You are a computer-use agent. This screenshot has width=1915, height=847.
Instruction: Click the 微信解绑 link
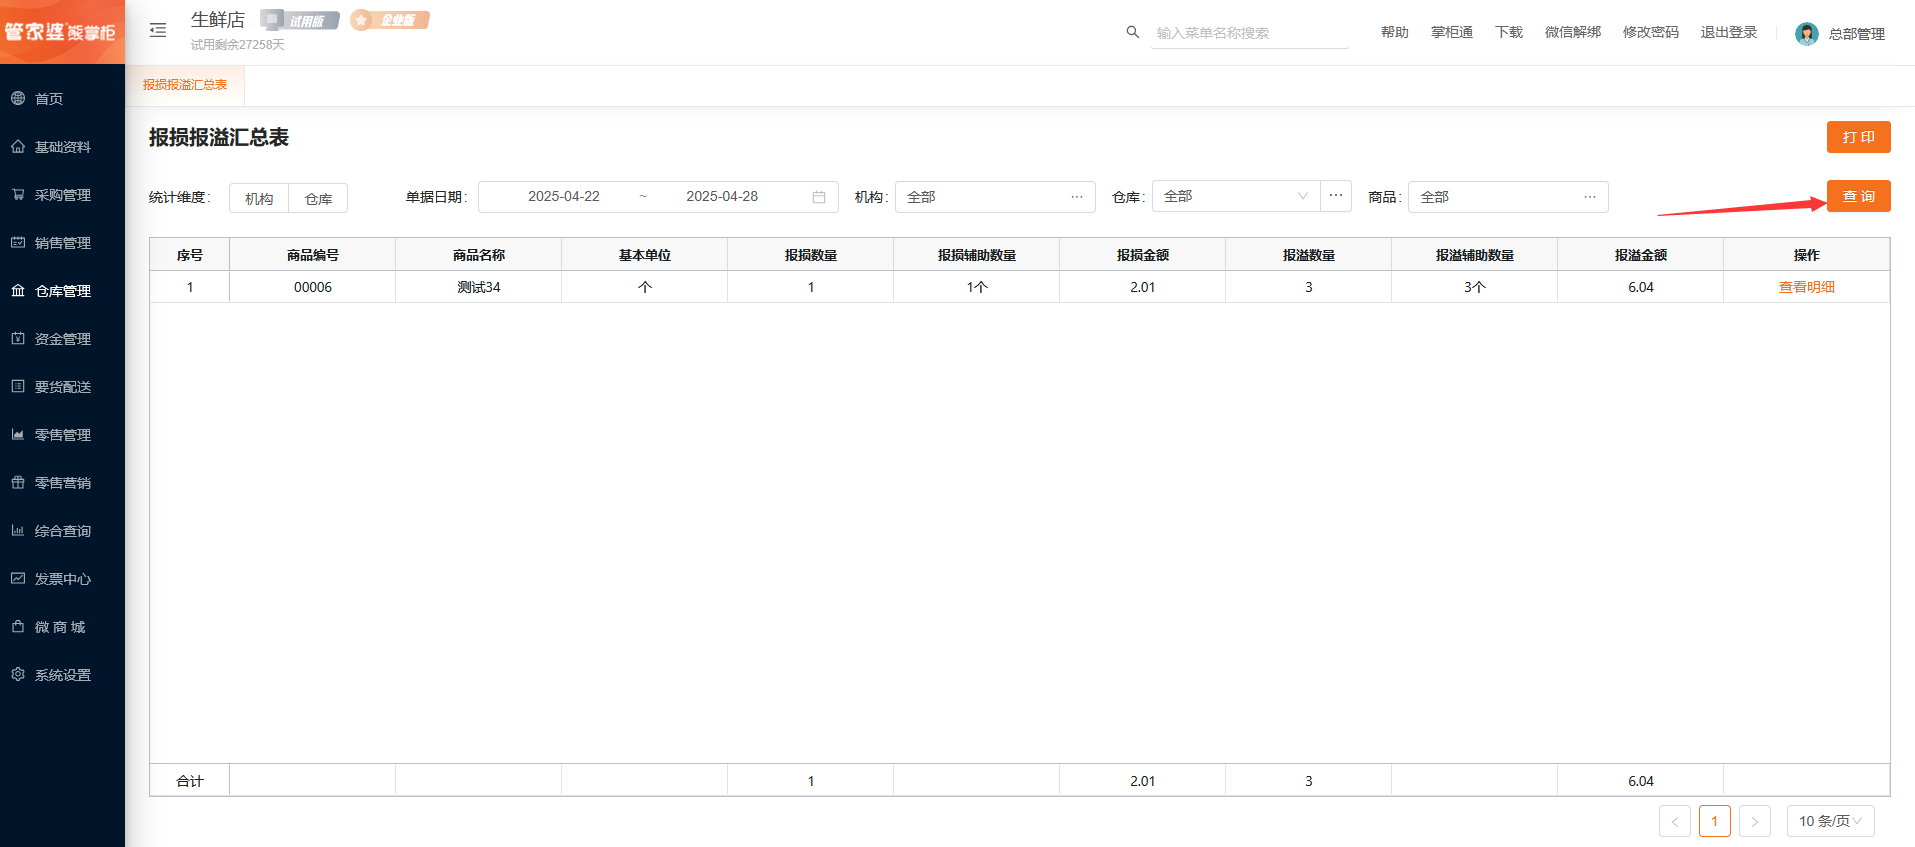pos(1572,33)
